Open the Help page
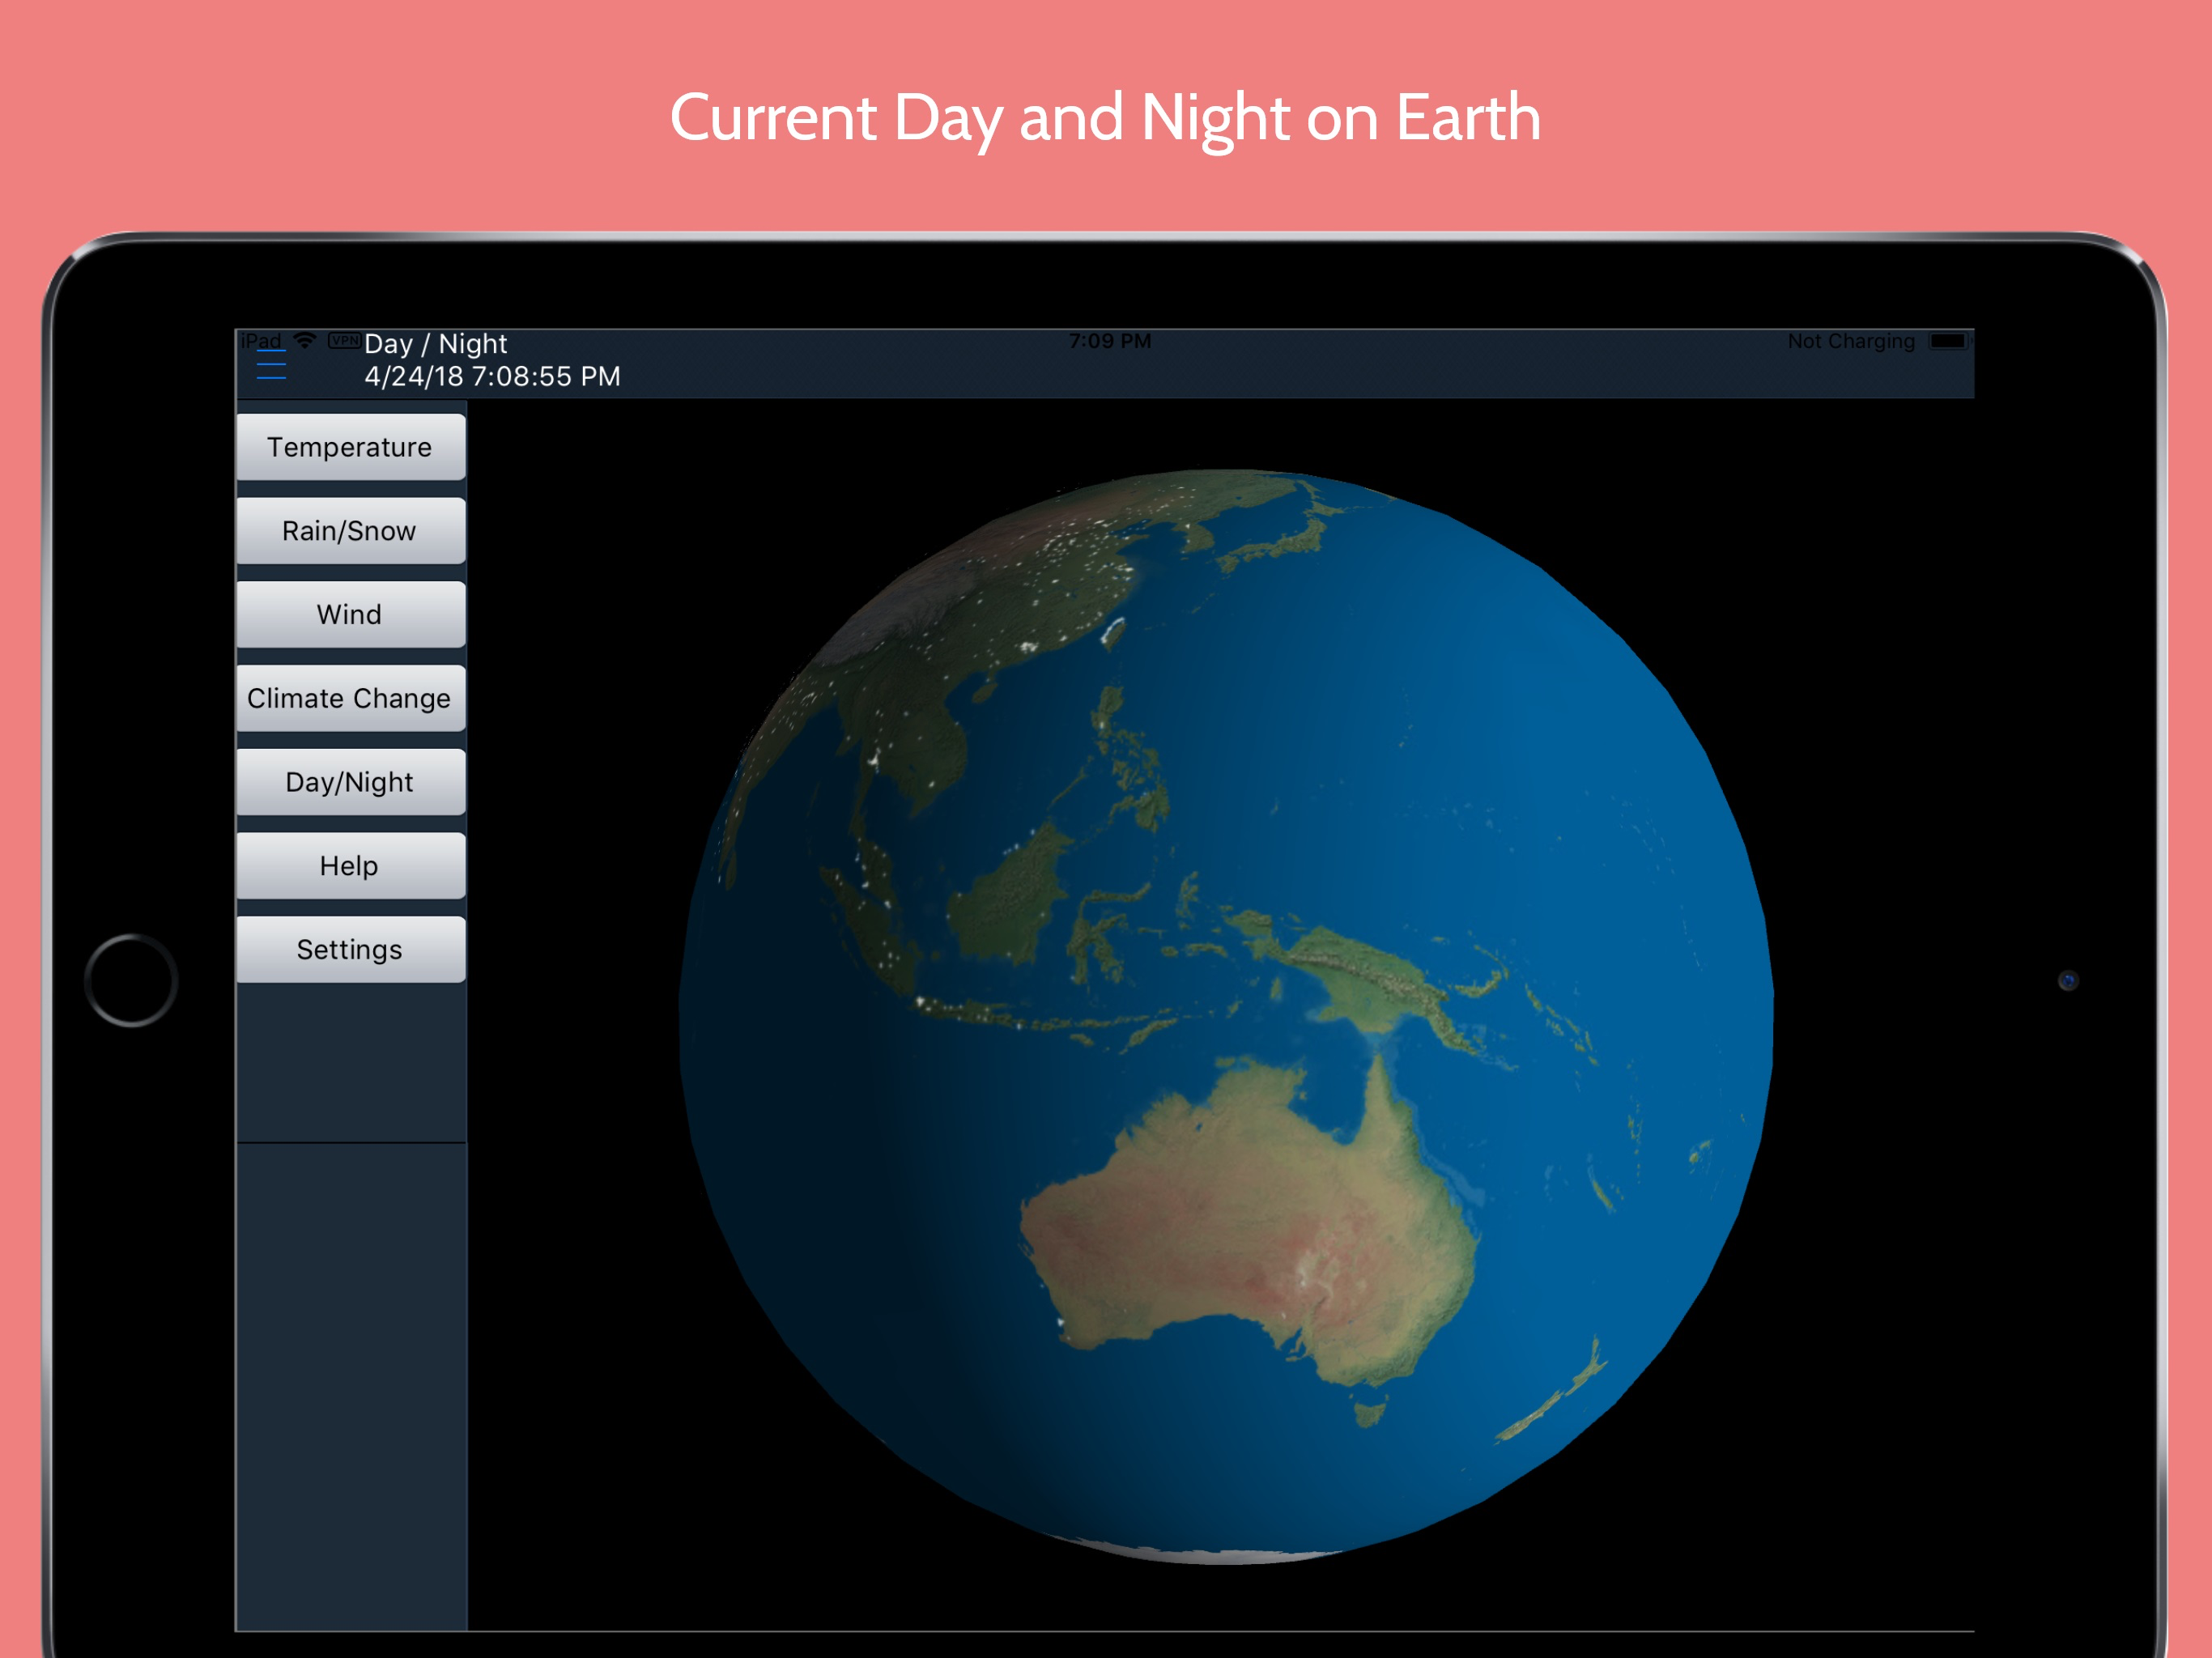2212x1658 pixels. (x=350, y=866)
